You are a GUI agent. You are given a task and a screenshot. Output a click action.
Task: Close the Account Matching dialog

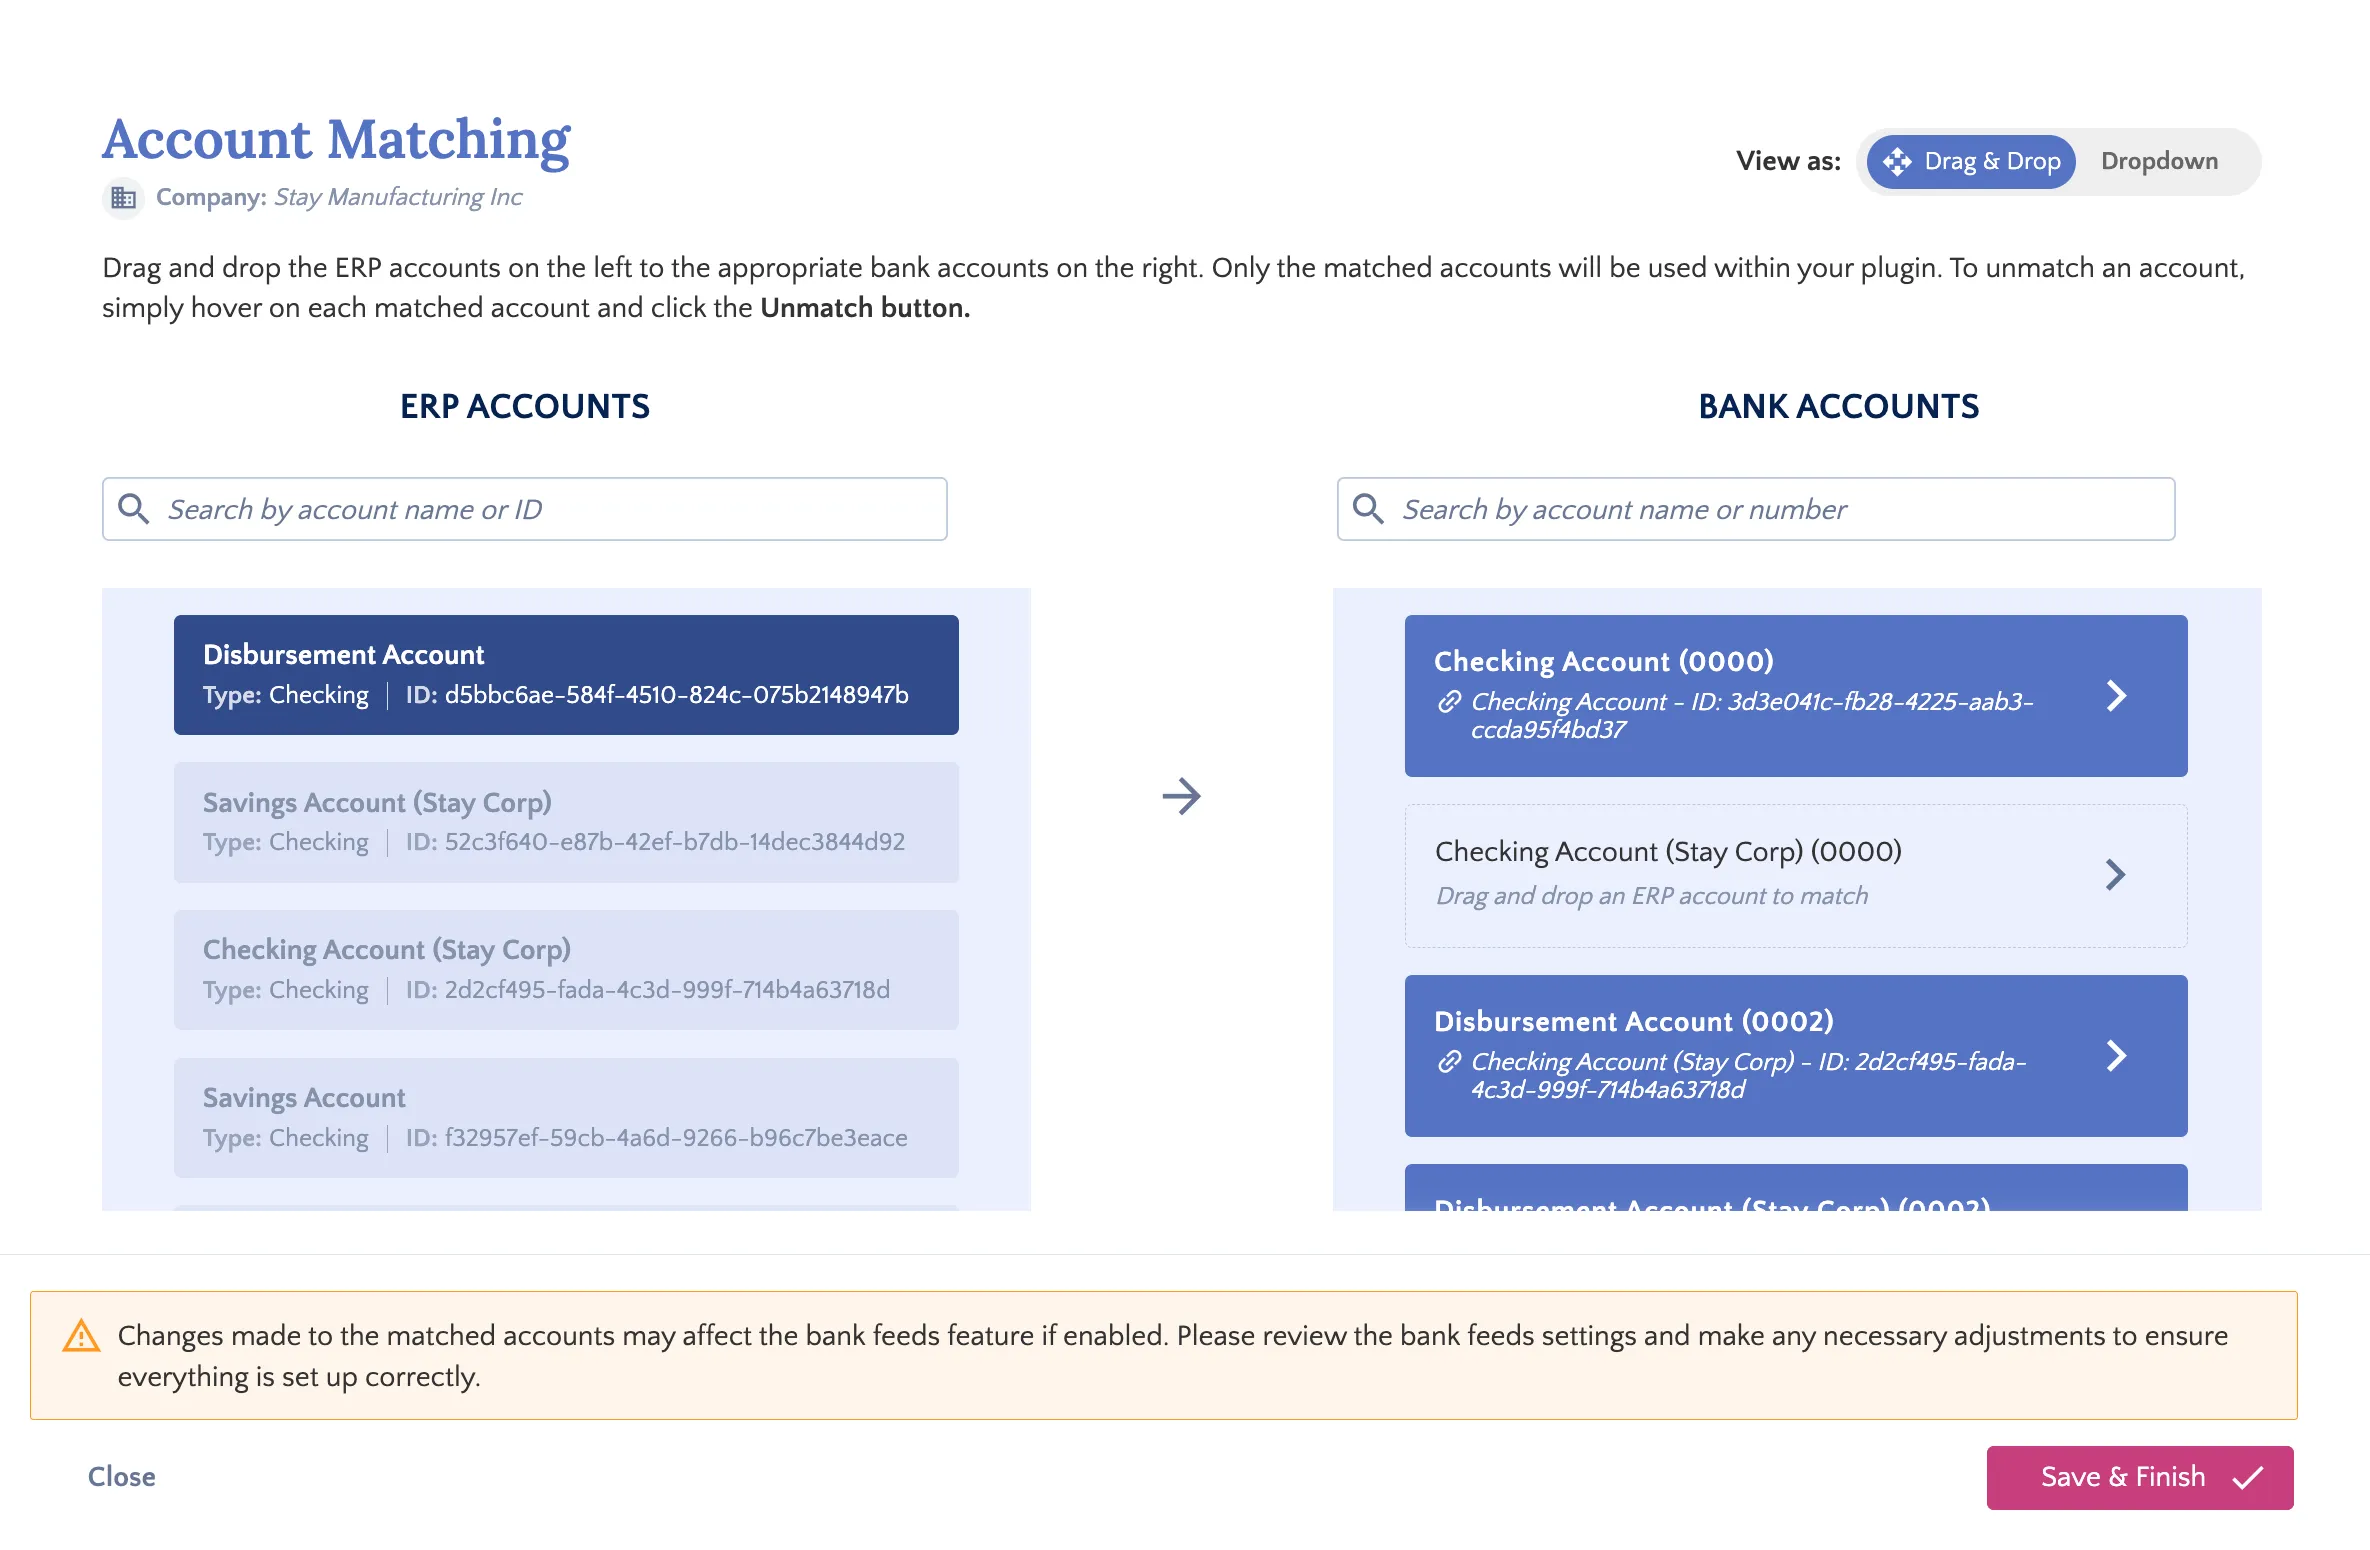click(122, 1477)
